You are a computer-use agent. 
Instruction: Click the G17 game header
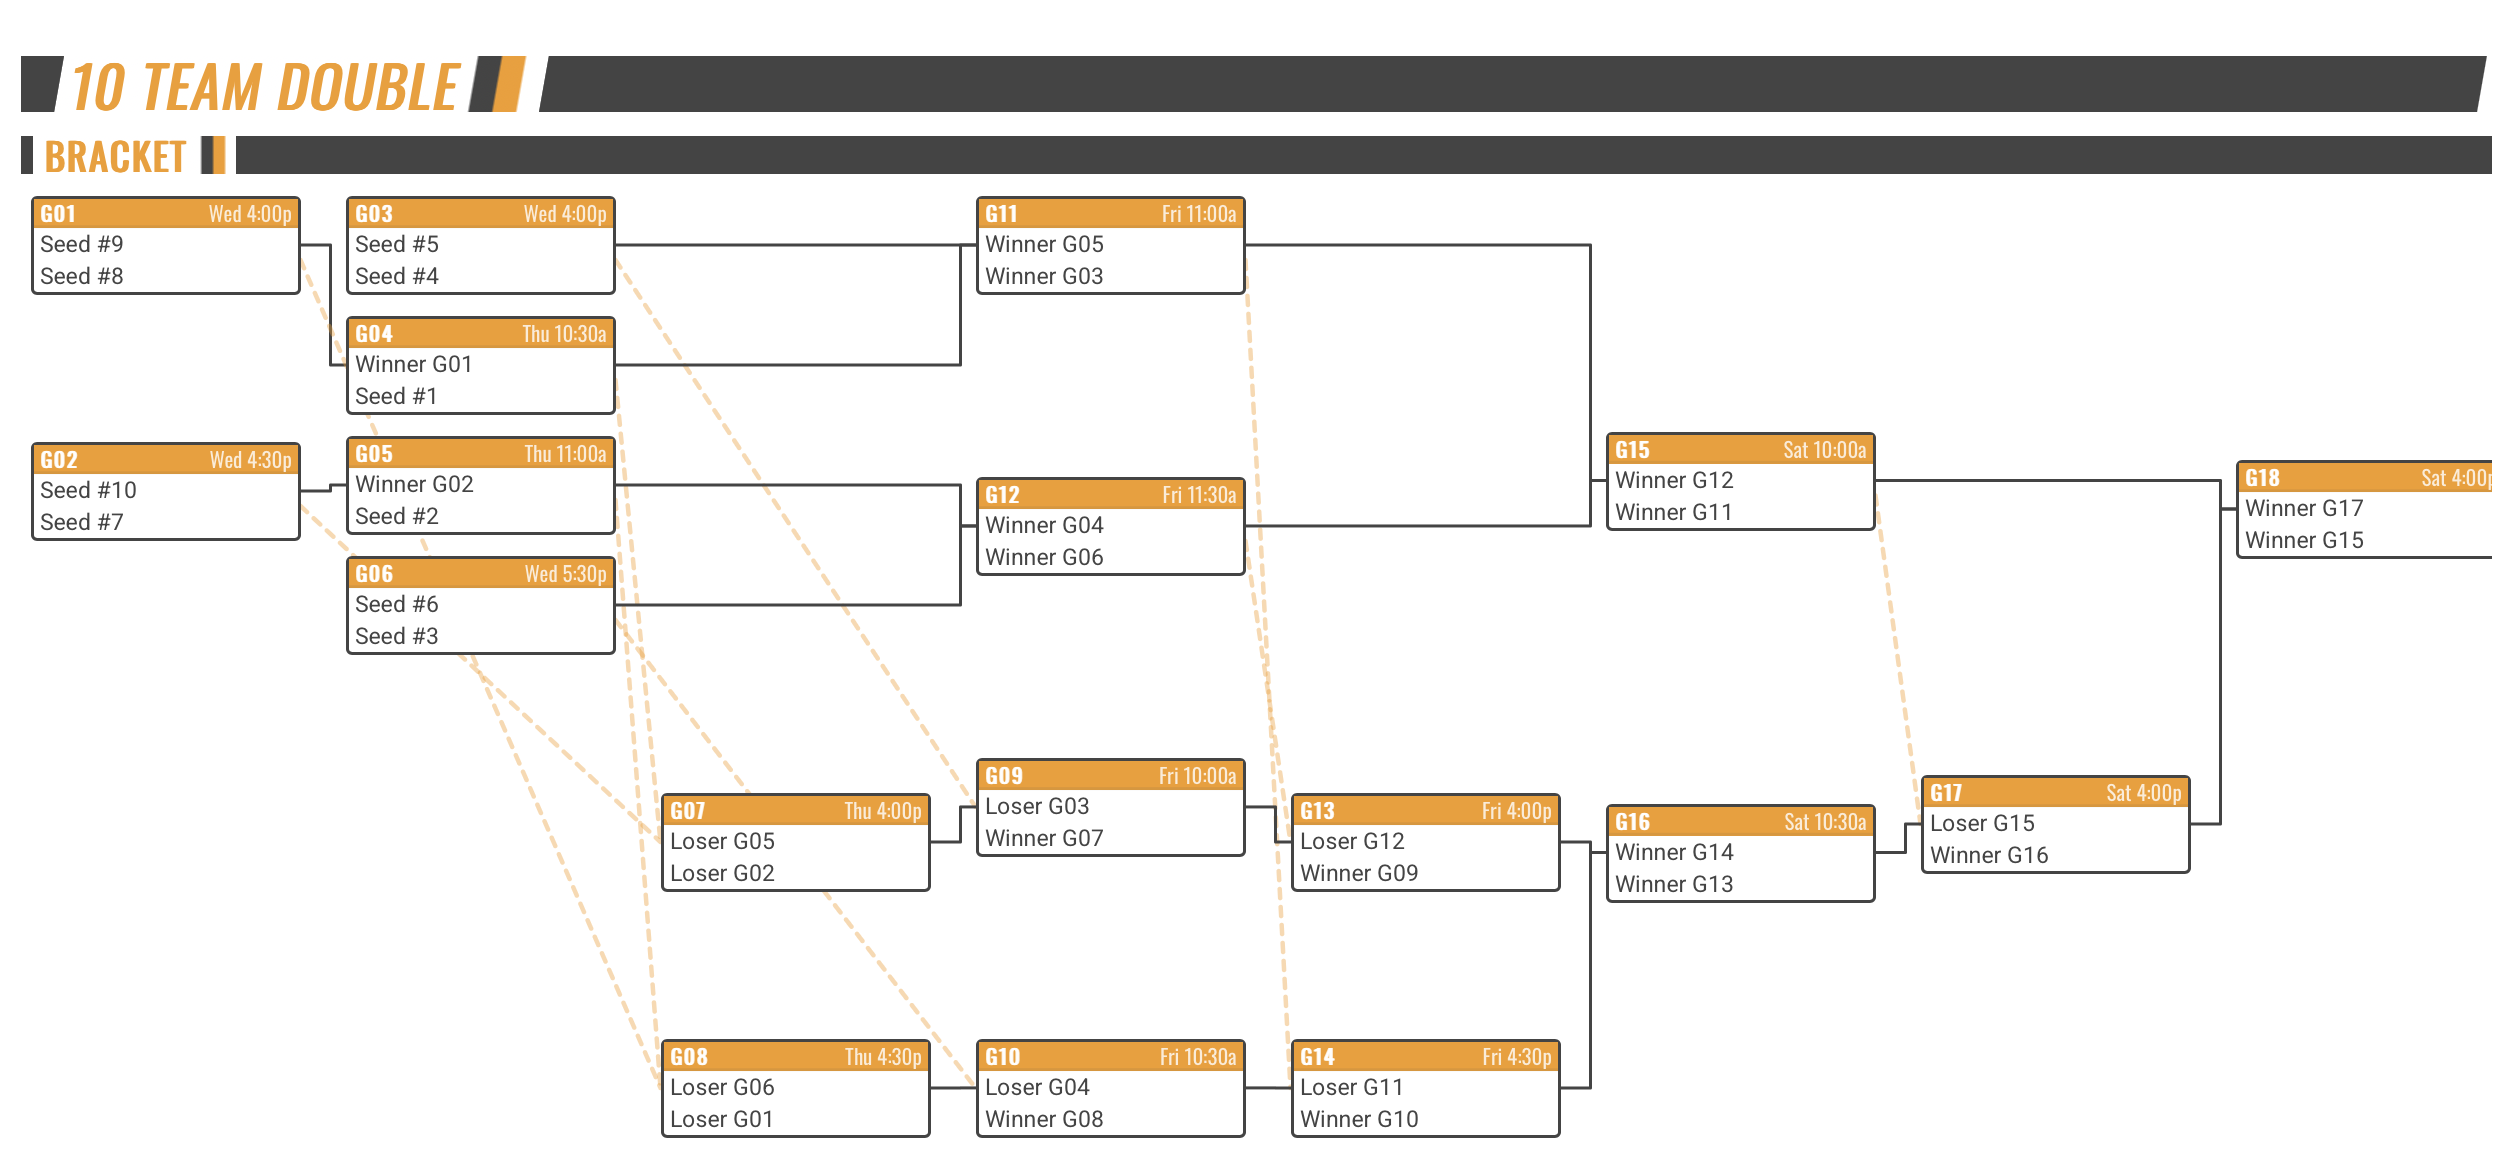pos(2056,793)
